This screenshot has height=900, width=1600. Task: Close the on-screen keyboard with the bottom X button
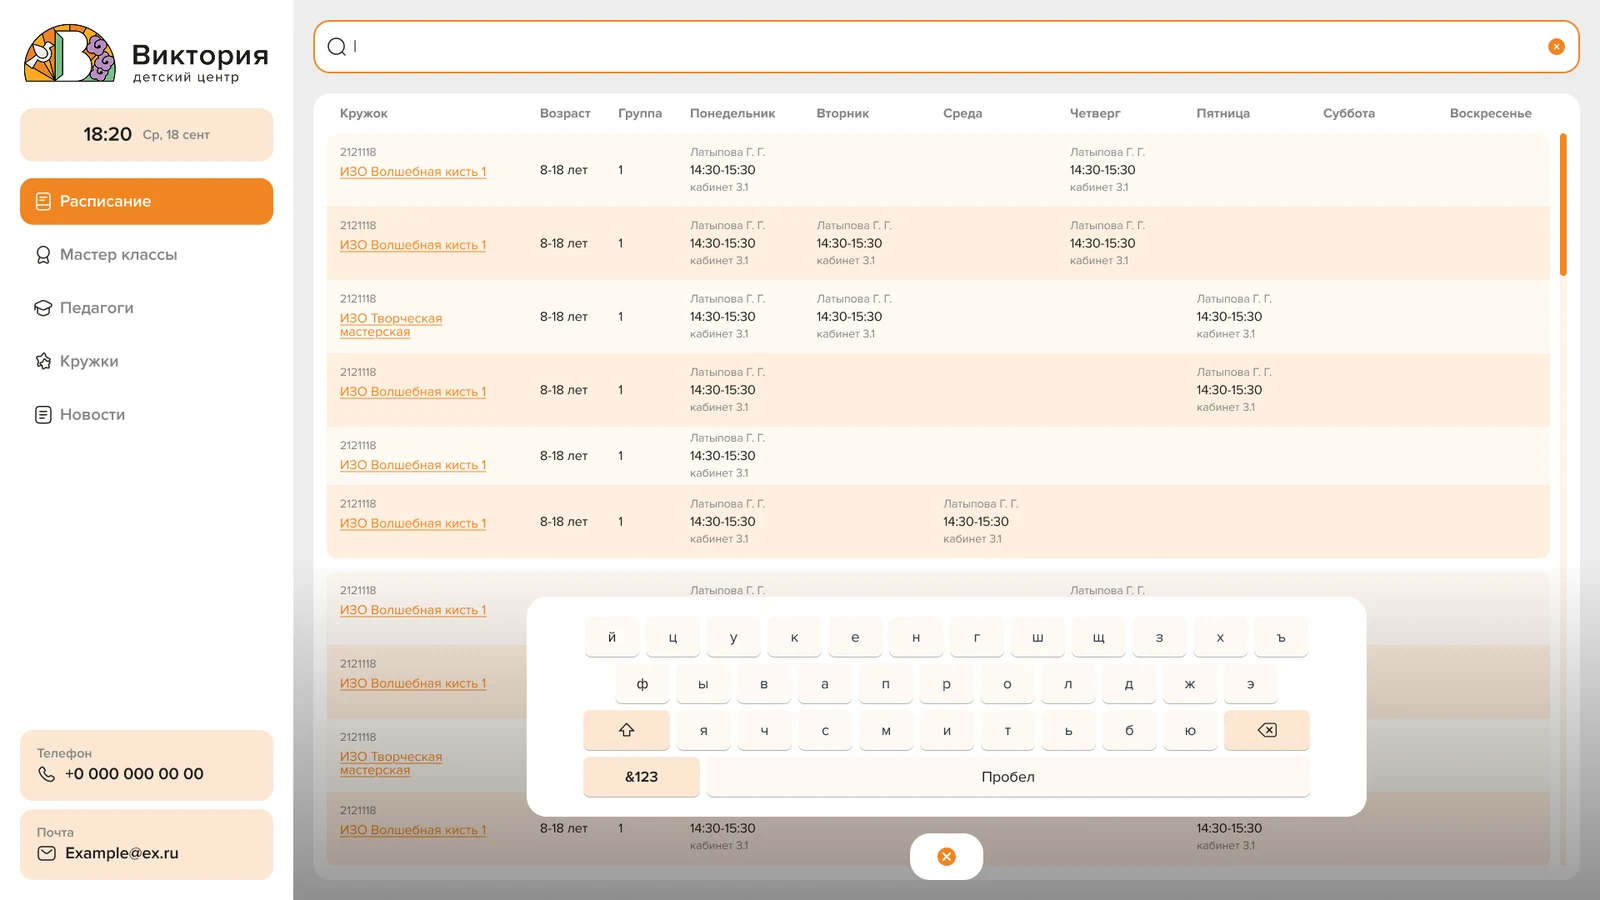pos(946,857)
